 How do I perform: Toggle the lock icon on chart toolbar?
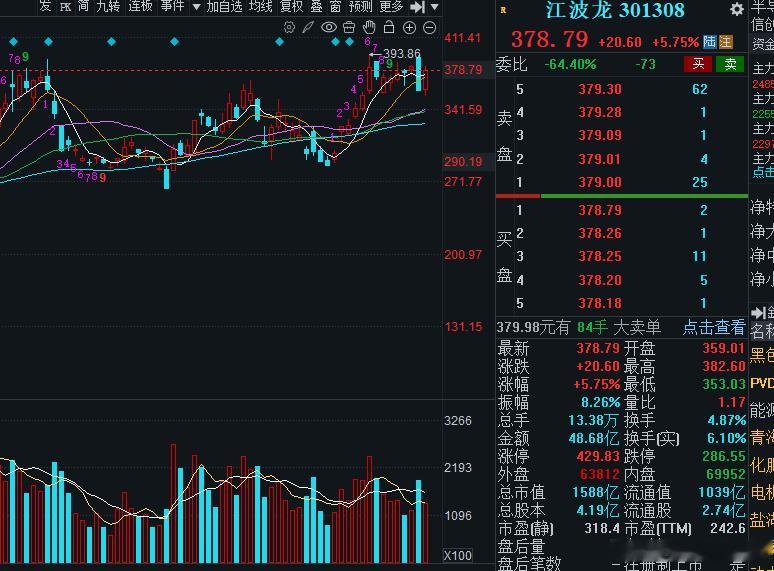point(389,28)
